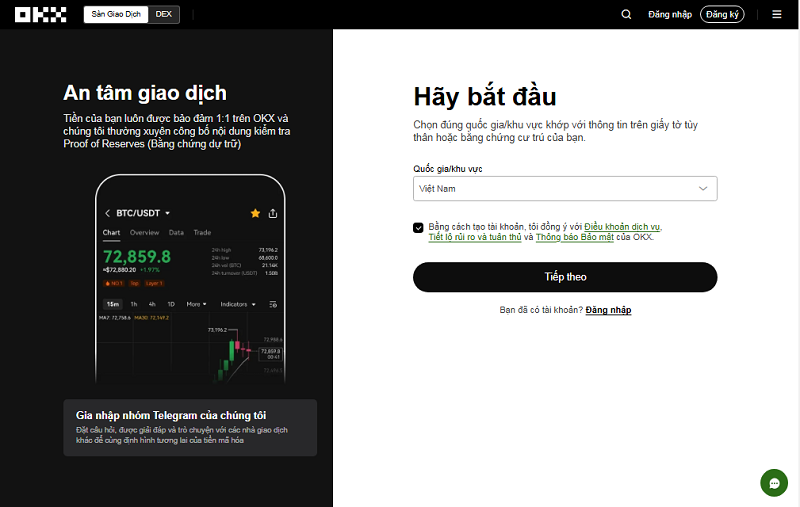
Task: Click the dropdown chevron beside Việt Nam
Action: (x=703, y=189)
